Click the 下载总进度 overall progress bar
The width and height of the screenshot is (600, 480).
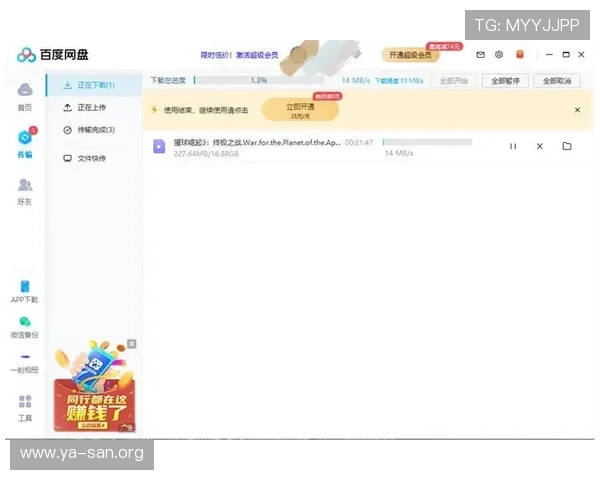pos(259,80)
